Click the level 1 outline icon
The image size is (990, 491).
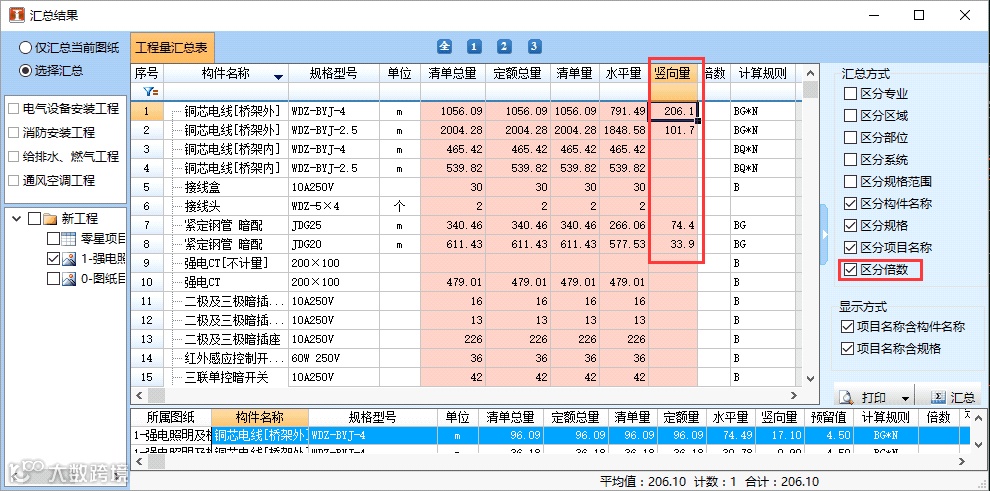tap(474, 46)
